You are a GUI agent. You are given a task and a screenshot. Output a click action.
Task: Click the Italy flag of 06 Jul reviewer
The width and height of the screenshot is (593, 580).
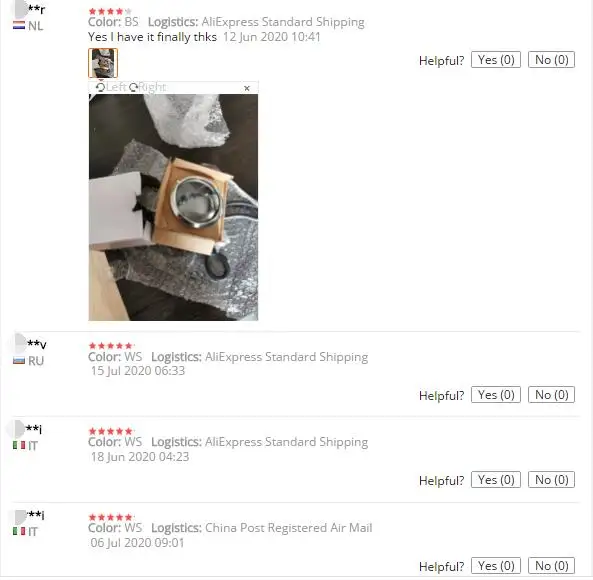tap(19, 532)
